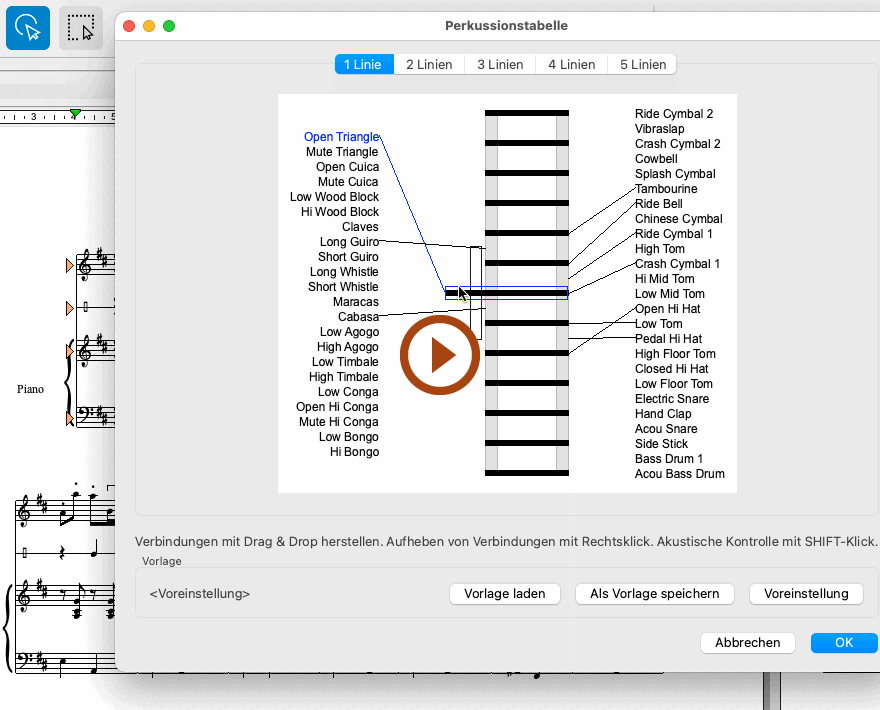The height and width of the screenshot is (710, 880).
Task: Click the green macOS zoom window button
Action: click(169, 25)
